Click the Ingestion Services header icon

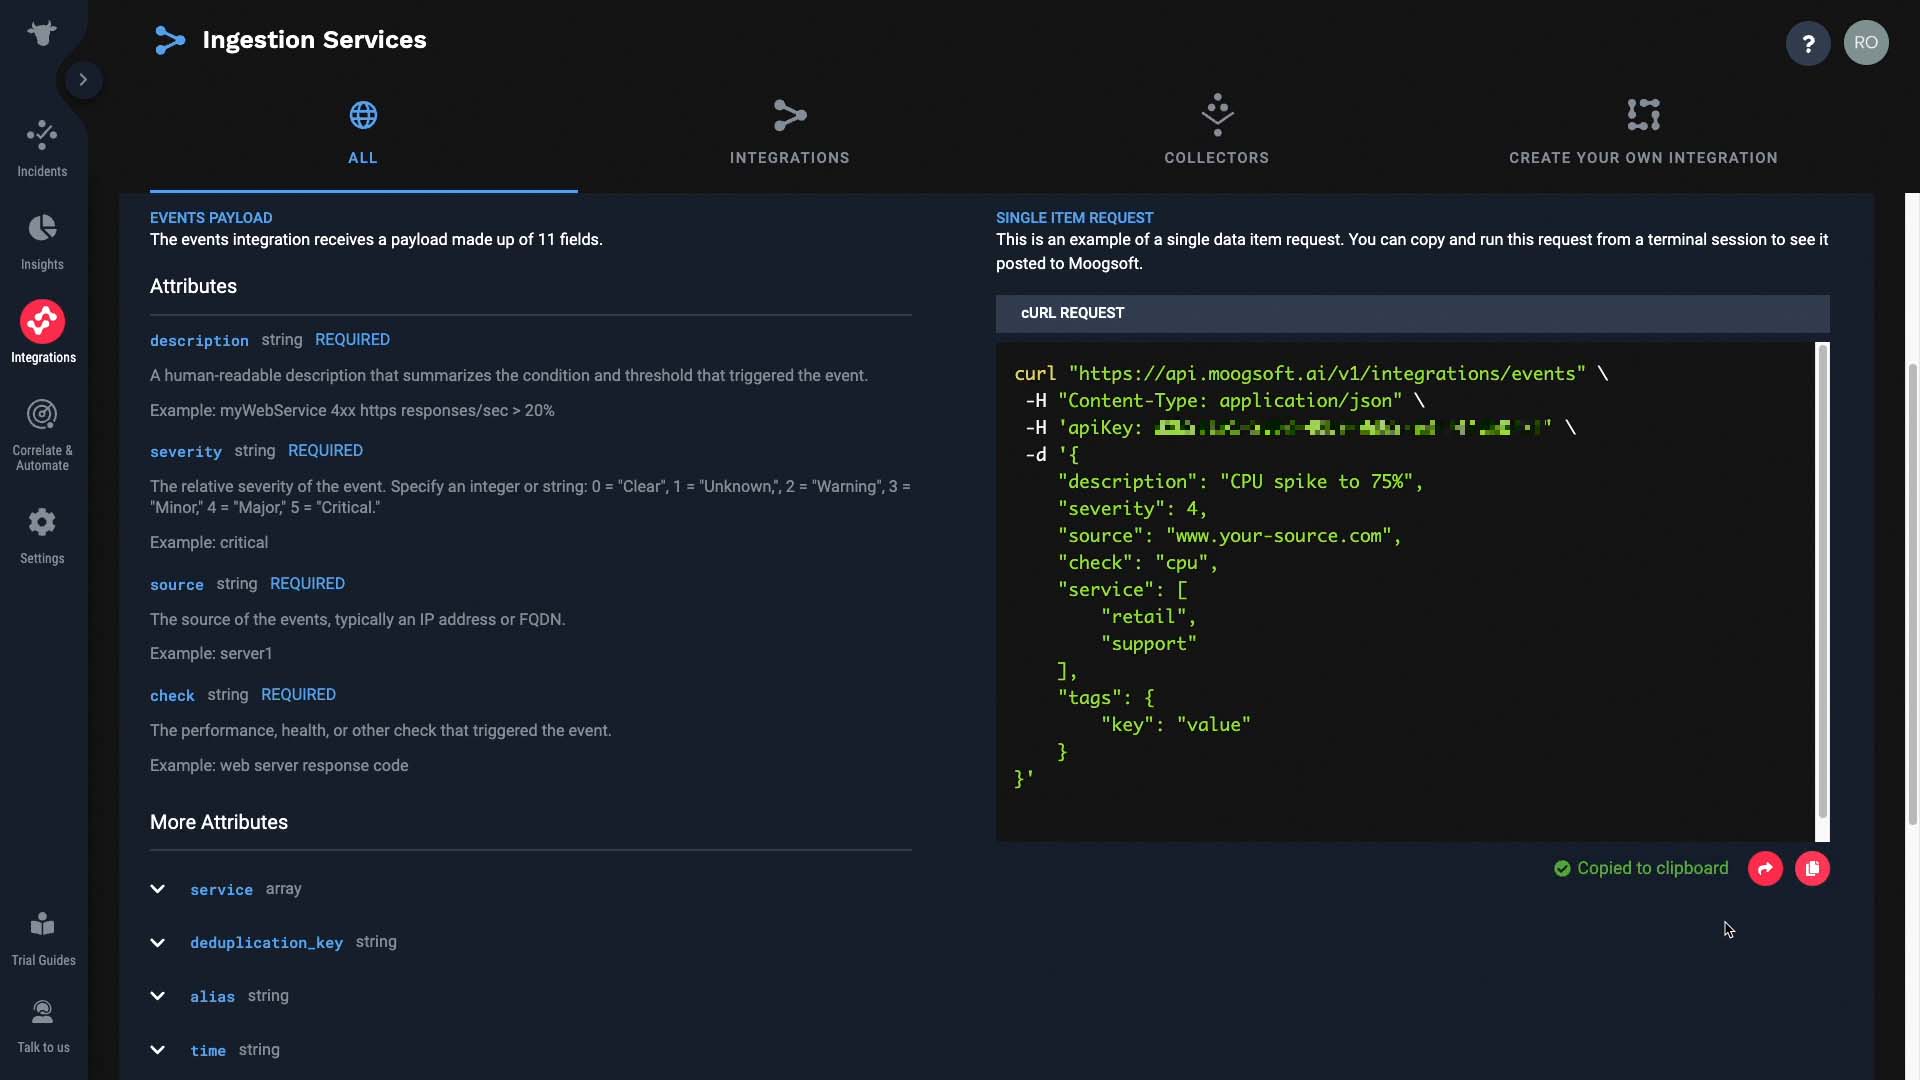click(170, 40)
